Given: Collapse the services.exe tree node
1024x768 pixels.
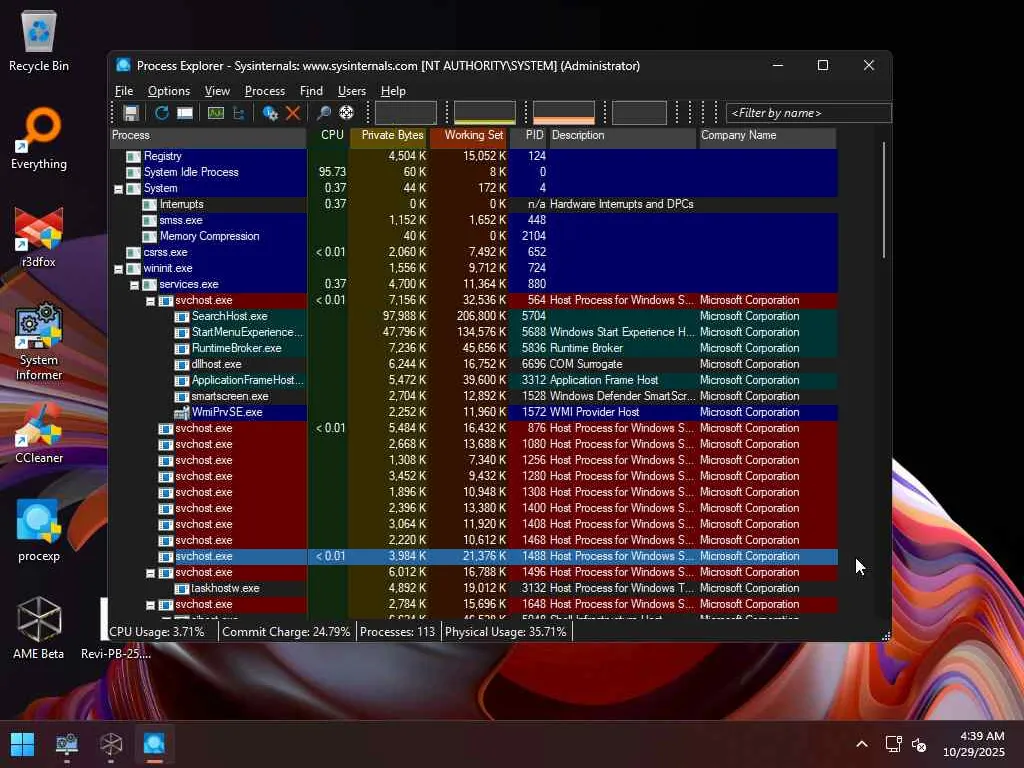Looking at the screenshot, I should coord(135,285).
